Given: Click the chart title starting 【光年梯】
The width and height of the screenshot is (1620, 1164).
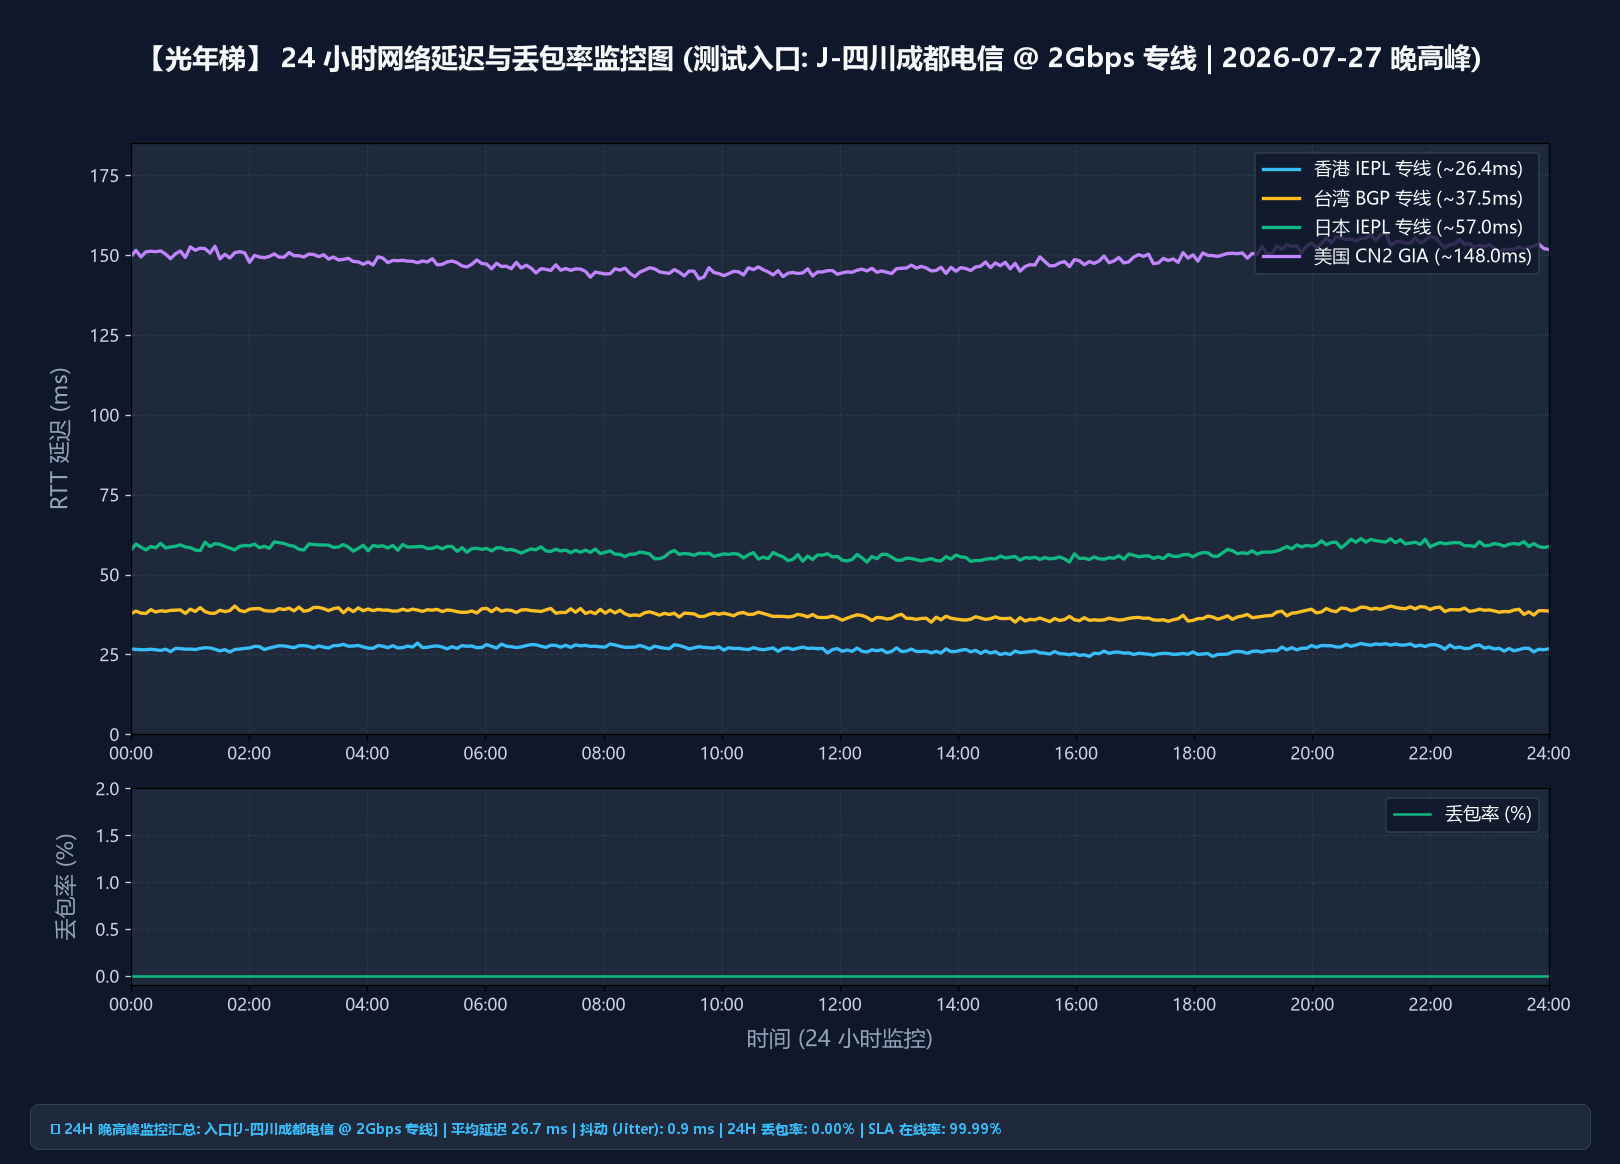Looking at the screenshot, I should point(810,58).
